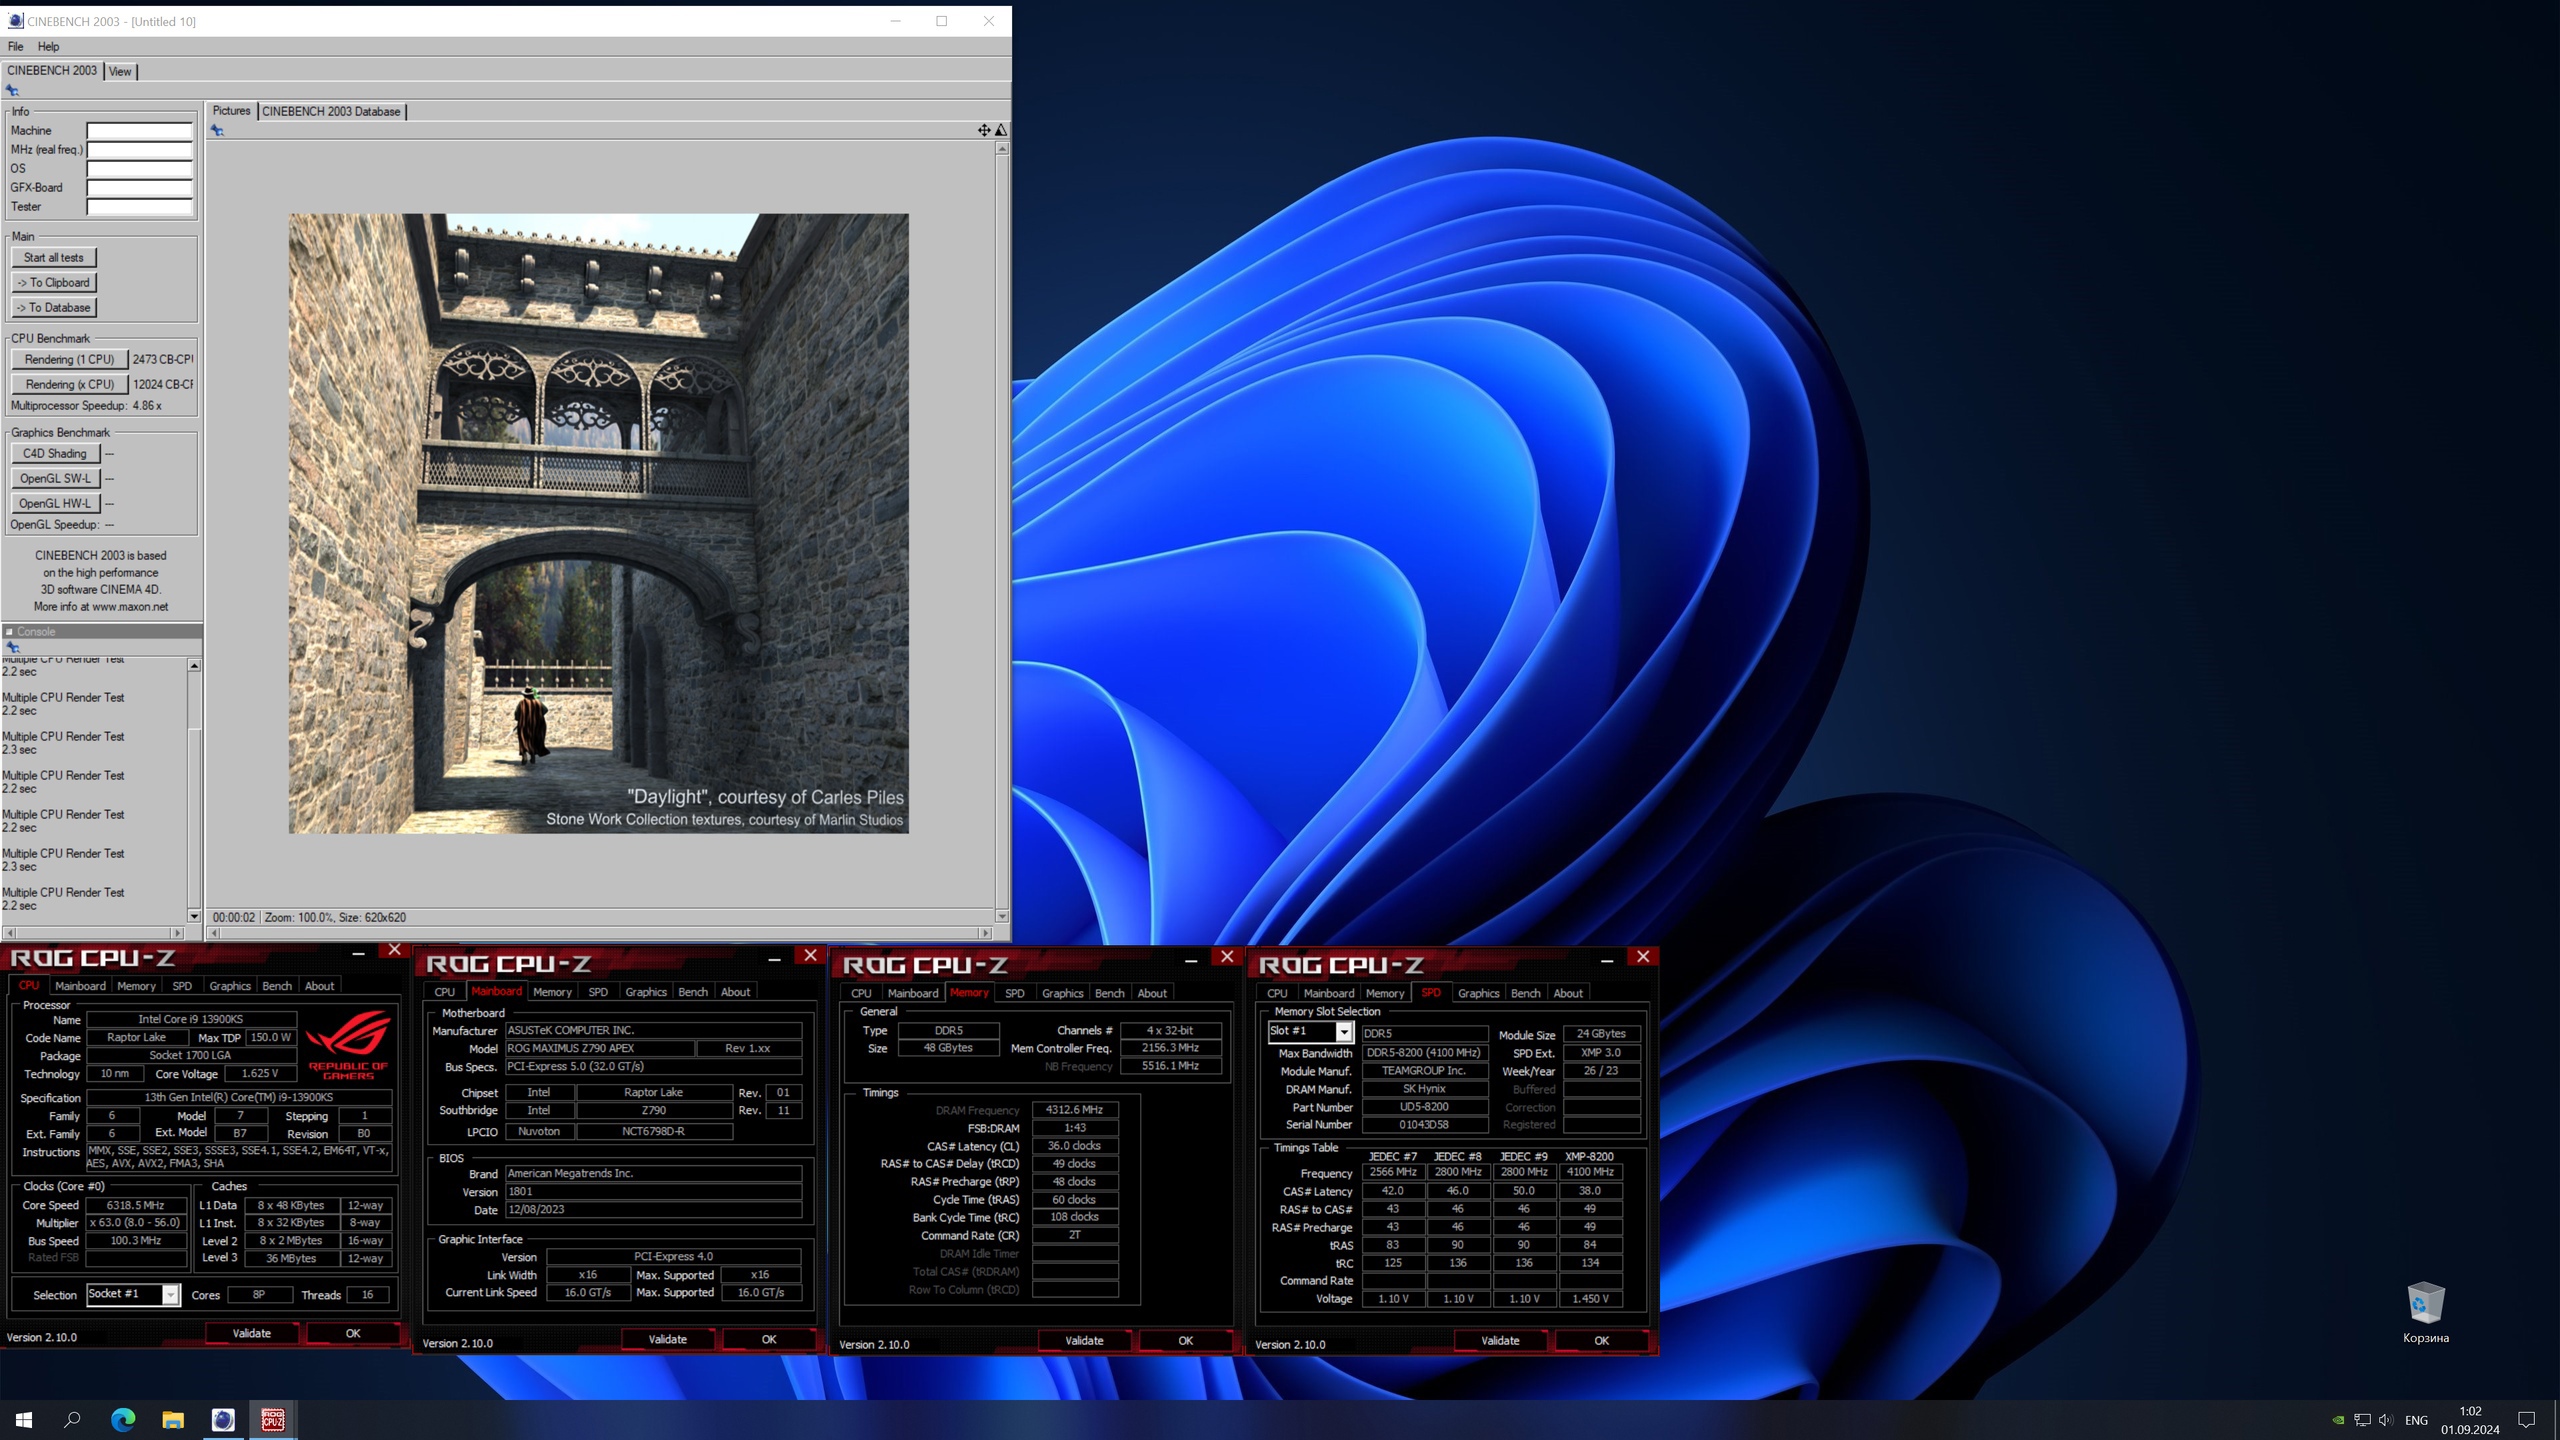Select the four-arrow move picture icon
The width and height of the screenshot is (2560, 1440).
pyautogui.click(x=984, y=130)
